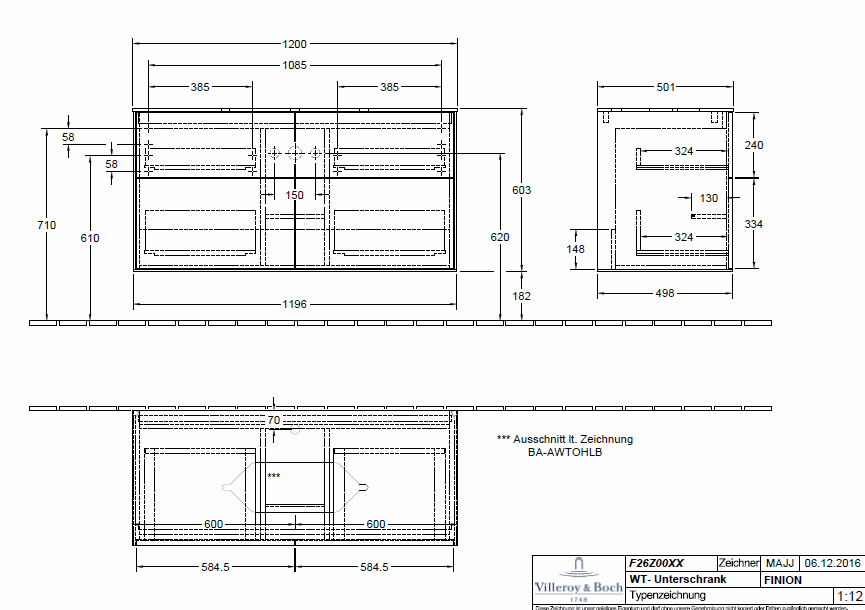The image size is (865, 610).
Task: Select the 70 dimension in plan view
Action: [x=274, y=421]
